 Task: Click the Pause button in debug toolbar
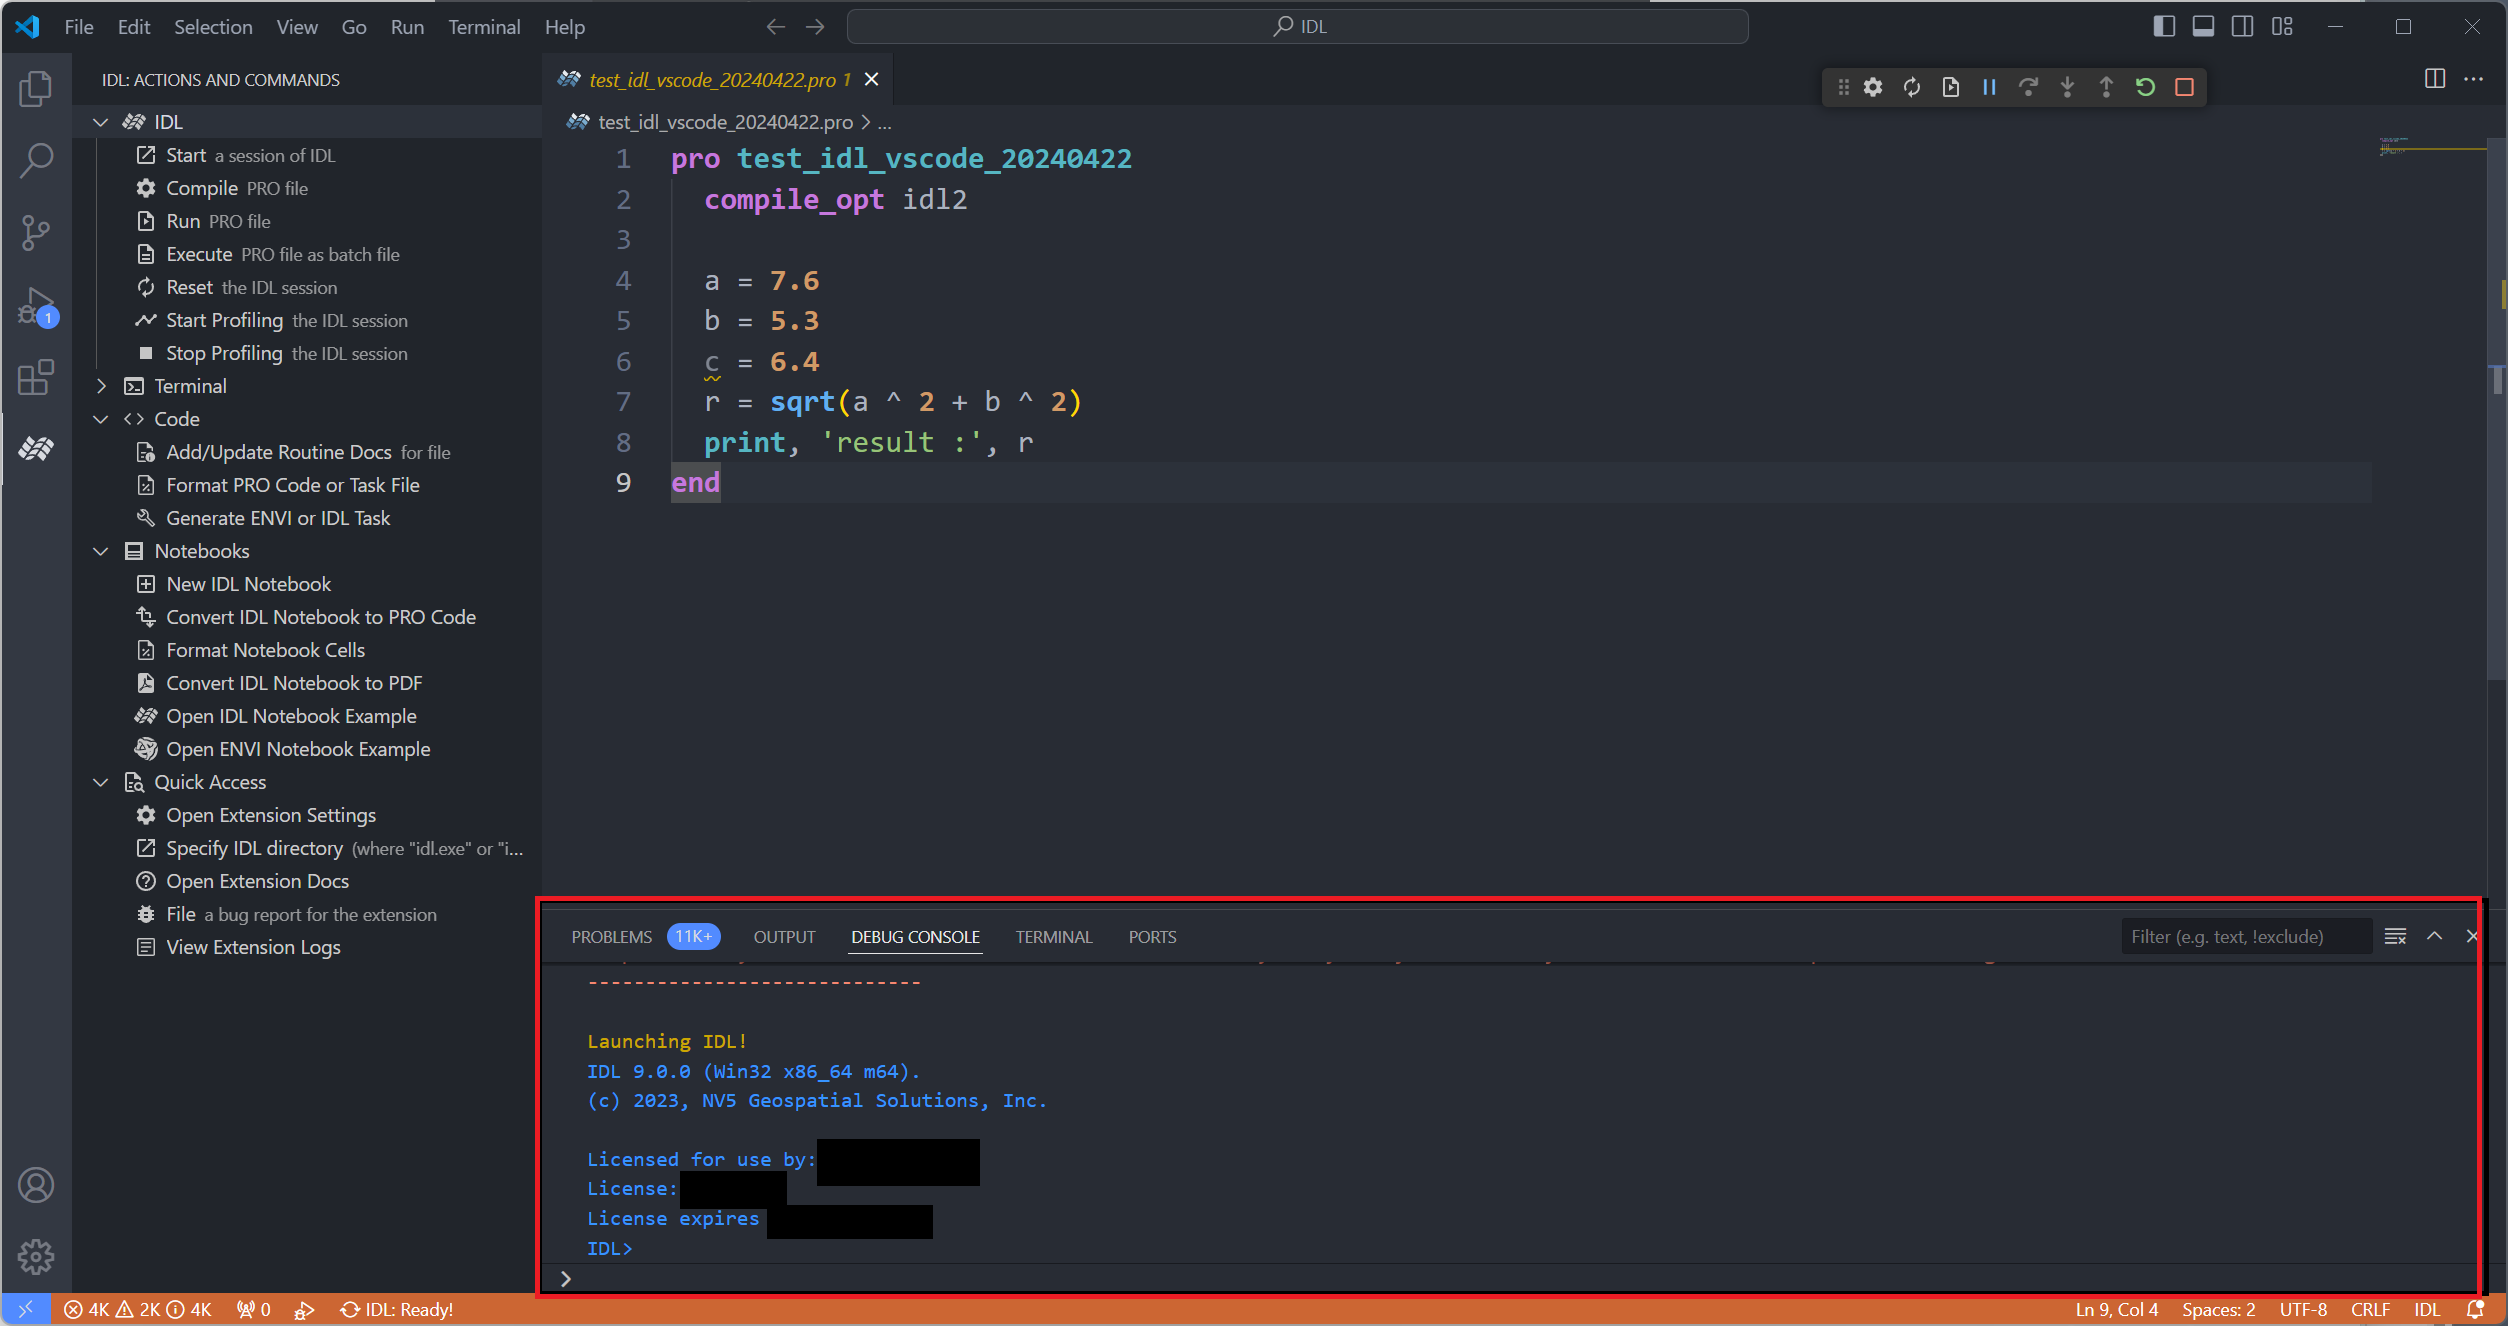(x=1989, y=87)
